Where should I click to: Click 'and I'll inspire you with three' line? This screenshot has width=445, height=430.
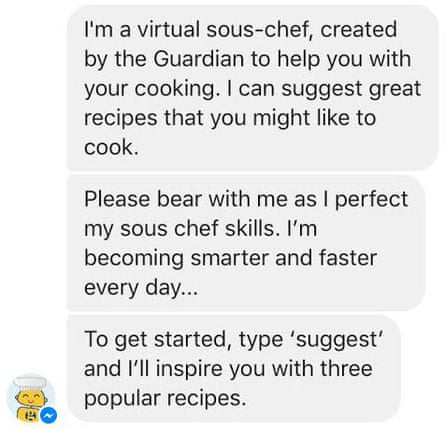point(228,369)
